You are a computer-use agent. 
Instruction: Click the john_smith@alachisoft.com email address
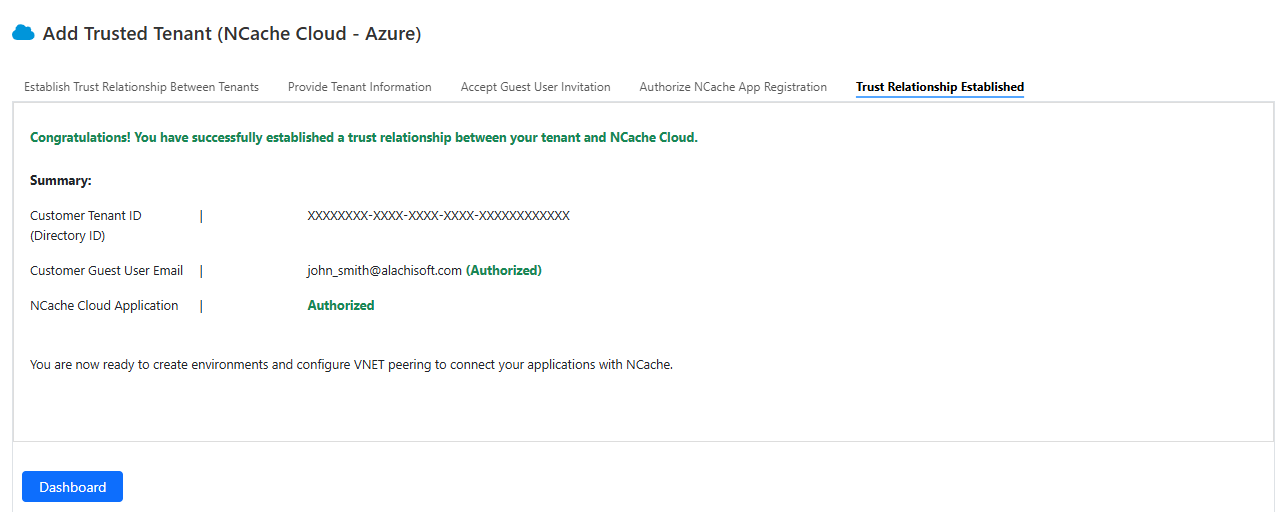384,271
